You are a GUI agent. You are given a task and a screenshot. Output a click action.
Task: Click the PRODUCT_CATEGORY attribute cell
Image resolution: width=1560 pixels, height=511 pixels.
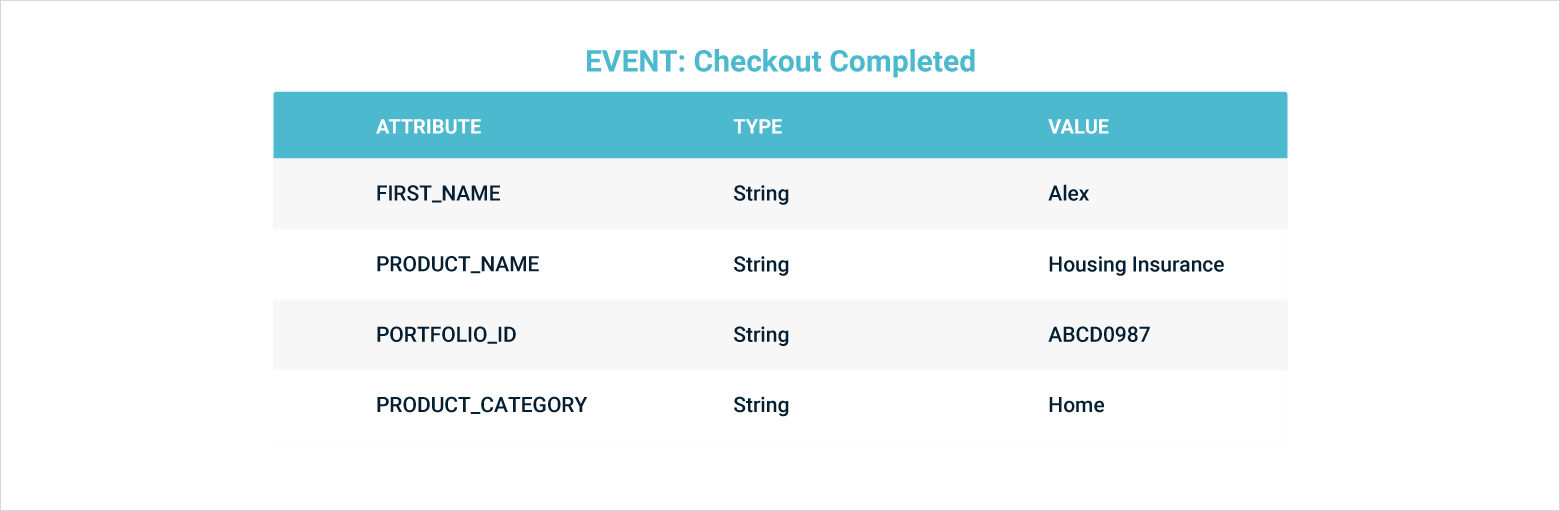pyautogui.click(x=481, y=405)
